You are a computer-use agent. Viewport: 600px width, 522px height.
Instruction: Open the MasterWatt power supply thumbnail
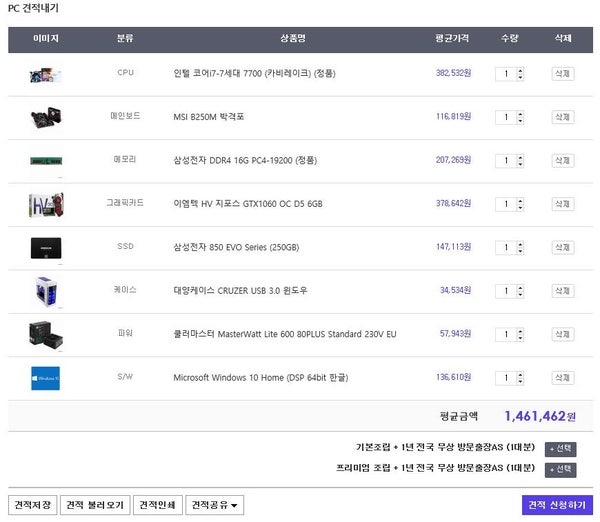pos(46,335)
